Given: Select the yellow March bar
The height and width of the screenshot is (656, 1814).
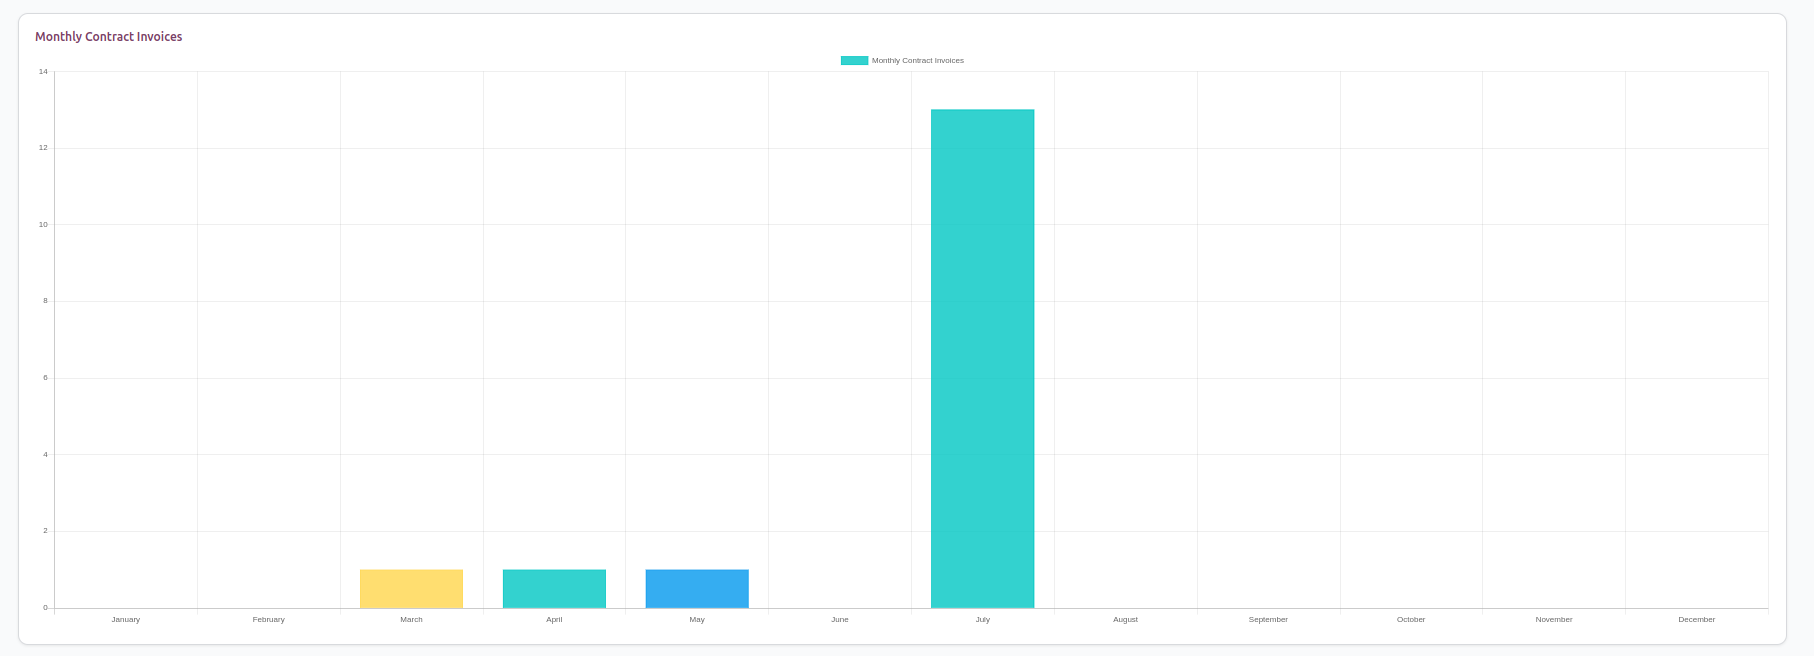Looking at the screenshot, I should click(x=411, y=589).
